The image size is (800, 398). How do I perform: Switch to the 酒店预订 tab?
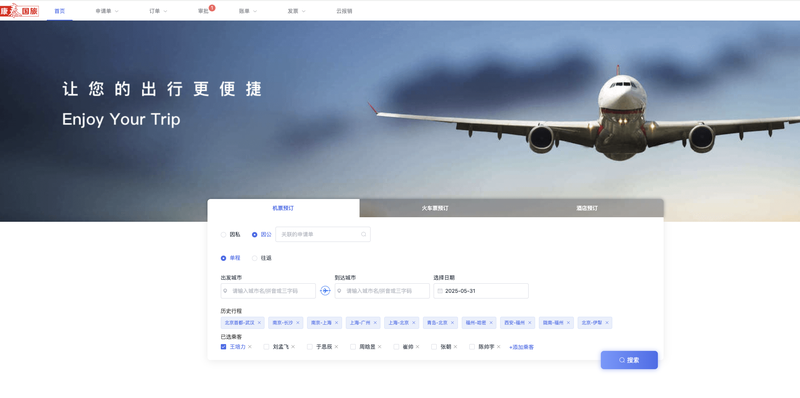click(x=587, y=208)
